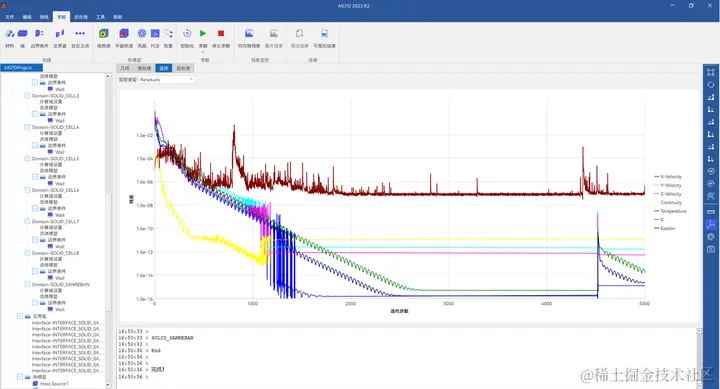Open the 工具 (Tools) menu
The image size is (720, 389).
(x=101, y=17)
